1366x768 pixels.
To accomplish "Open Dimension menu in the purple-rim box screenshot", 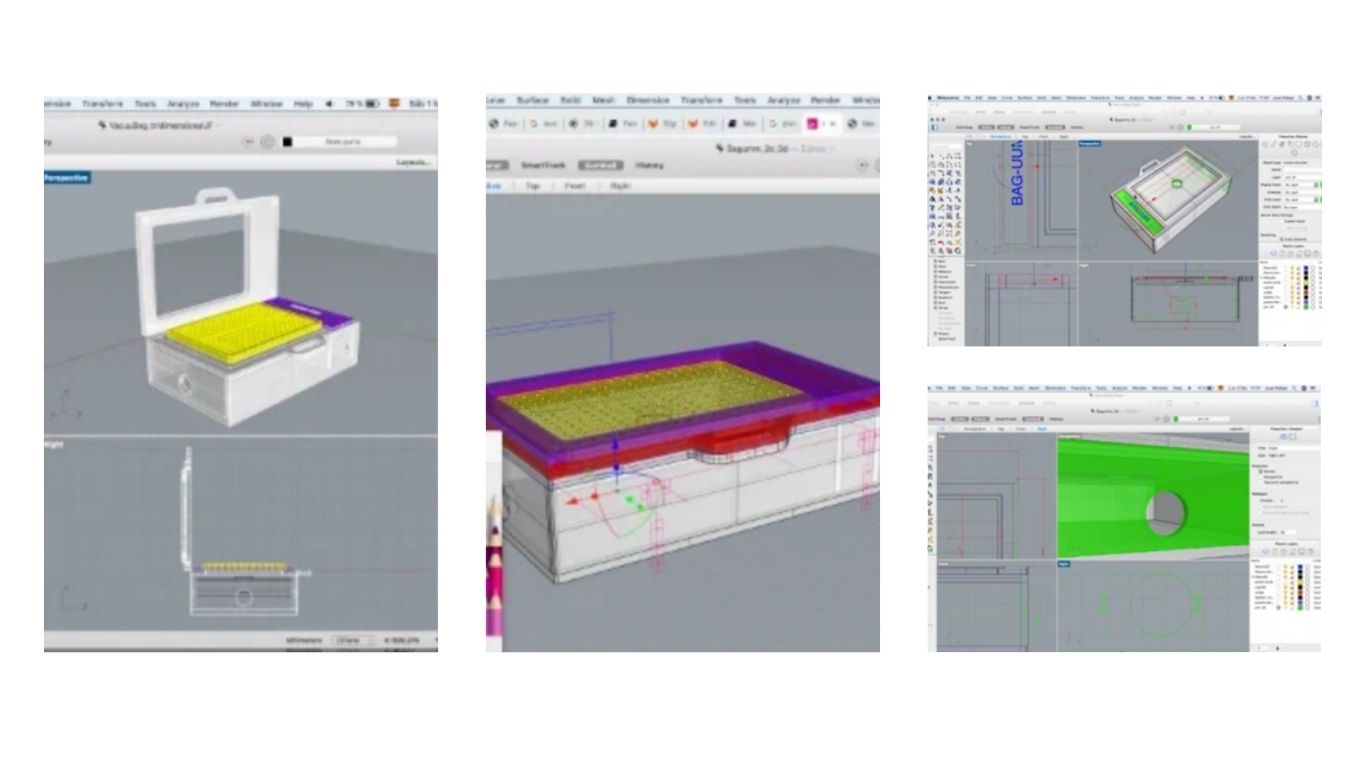I will (x=648, y=100).
